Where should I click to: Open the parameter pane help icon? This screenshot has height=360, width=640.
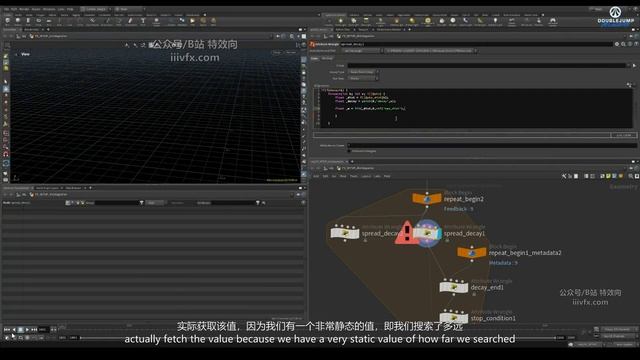tap(636, 44)
